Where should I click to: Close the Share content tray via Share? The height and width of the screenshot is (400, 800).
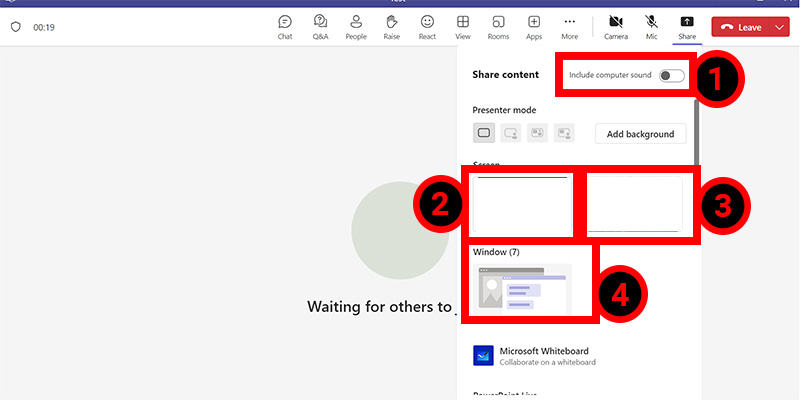point(687,26)
